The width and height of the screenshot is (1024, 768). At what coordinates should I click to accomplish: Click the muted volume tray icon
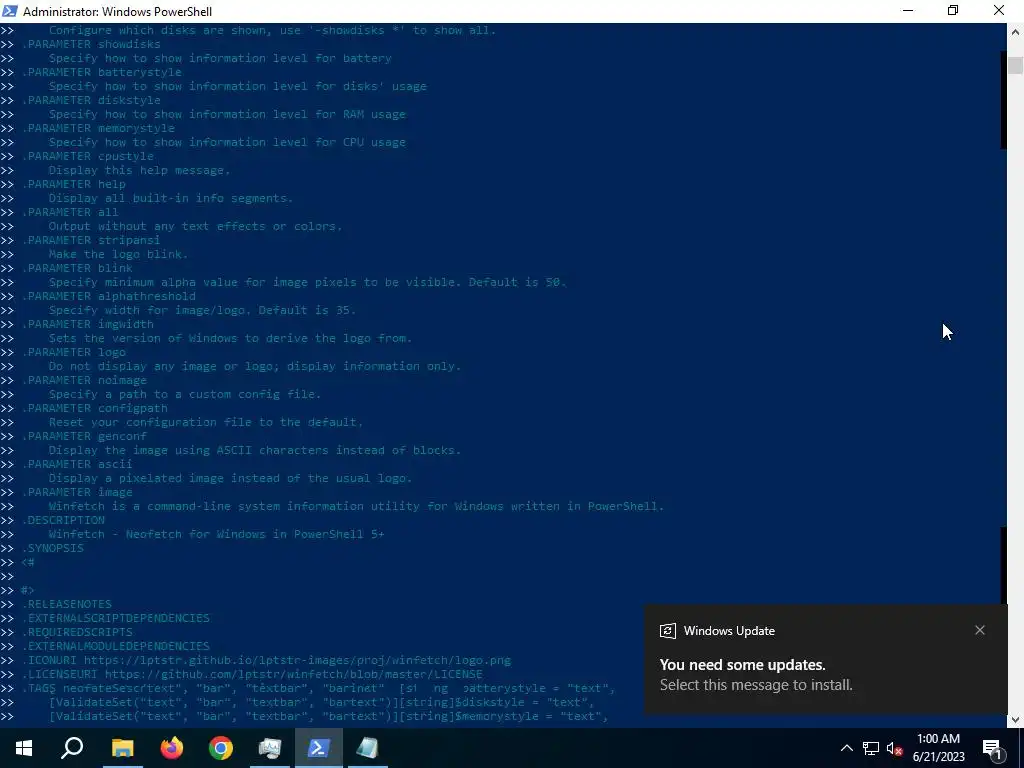(x=895, y=748)
